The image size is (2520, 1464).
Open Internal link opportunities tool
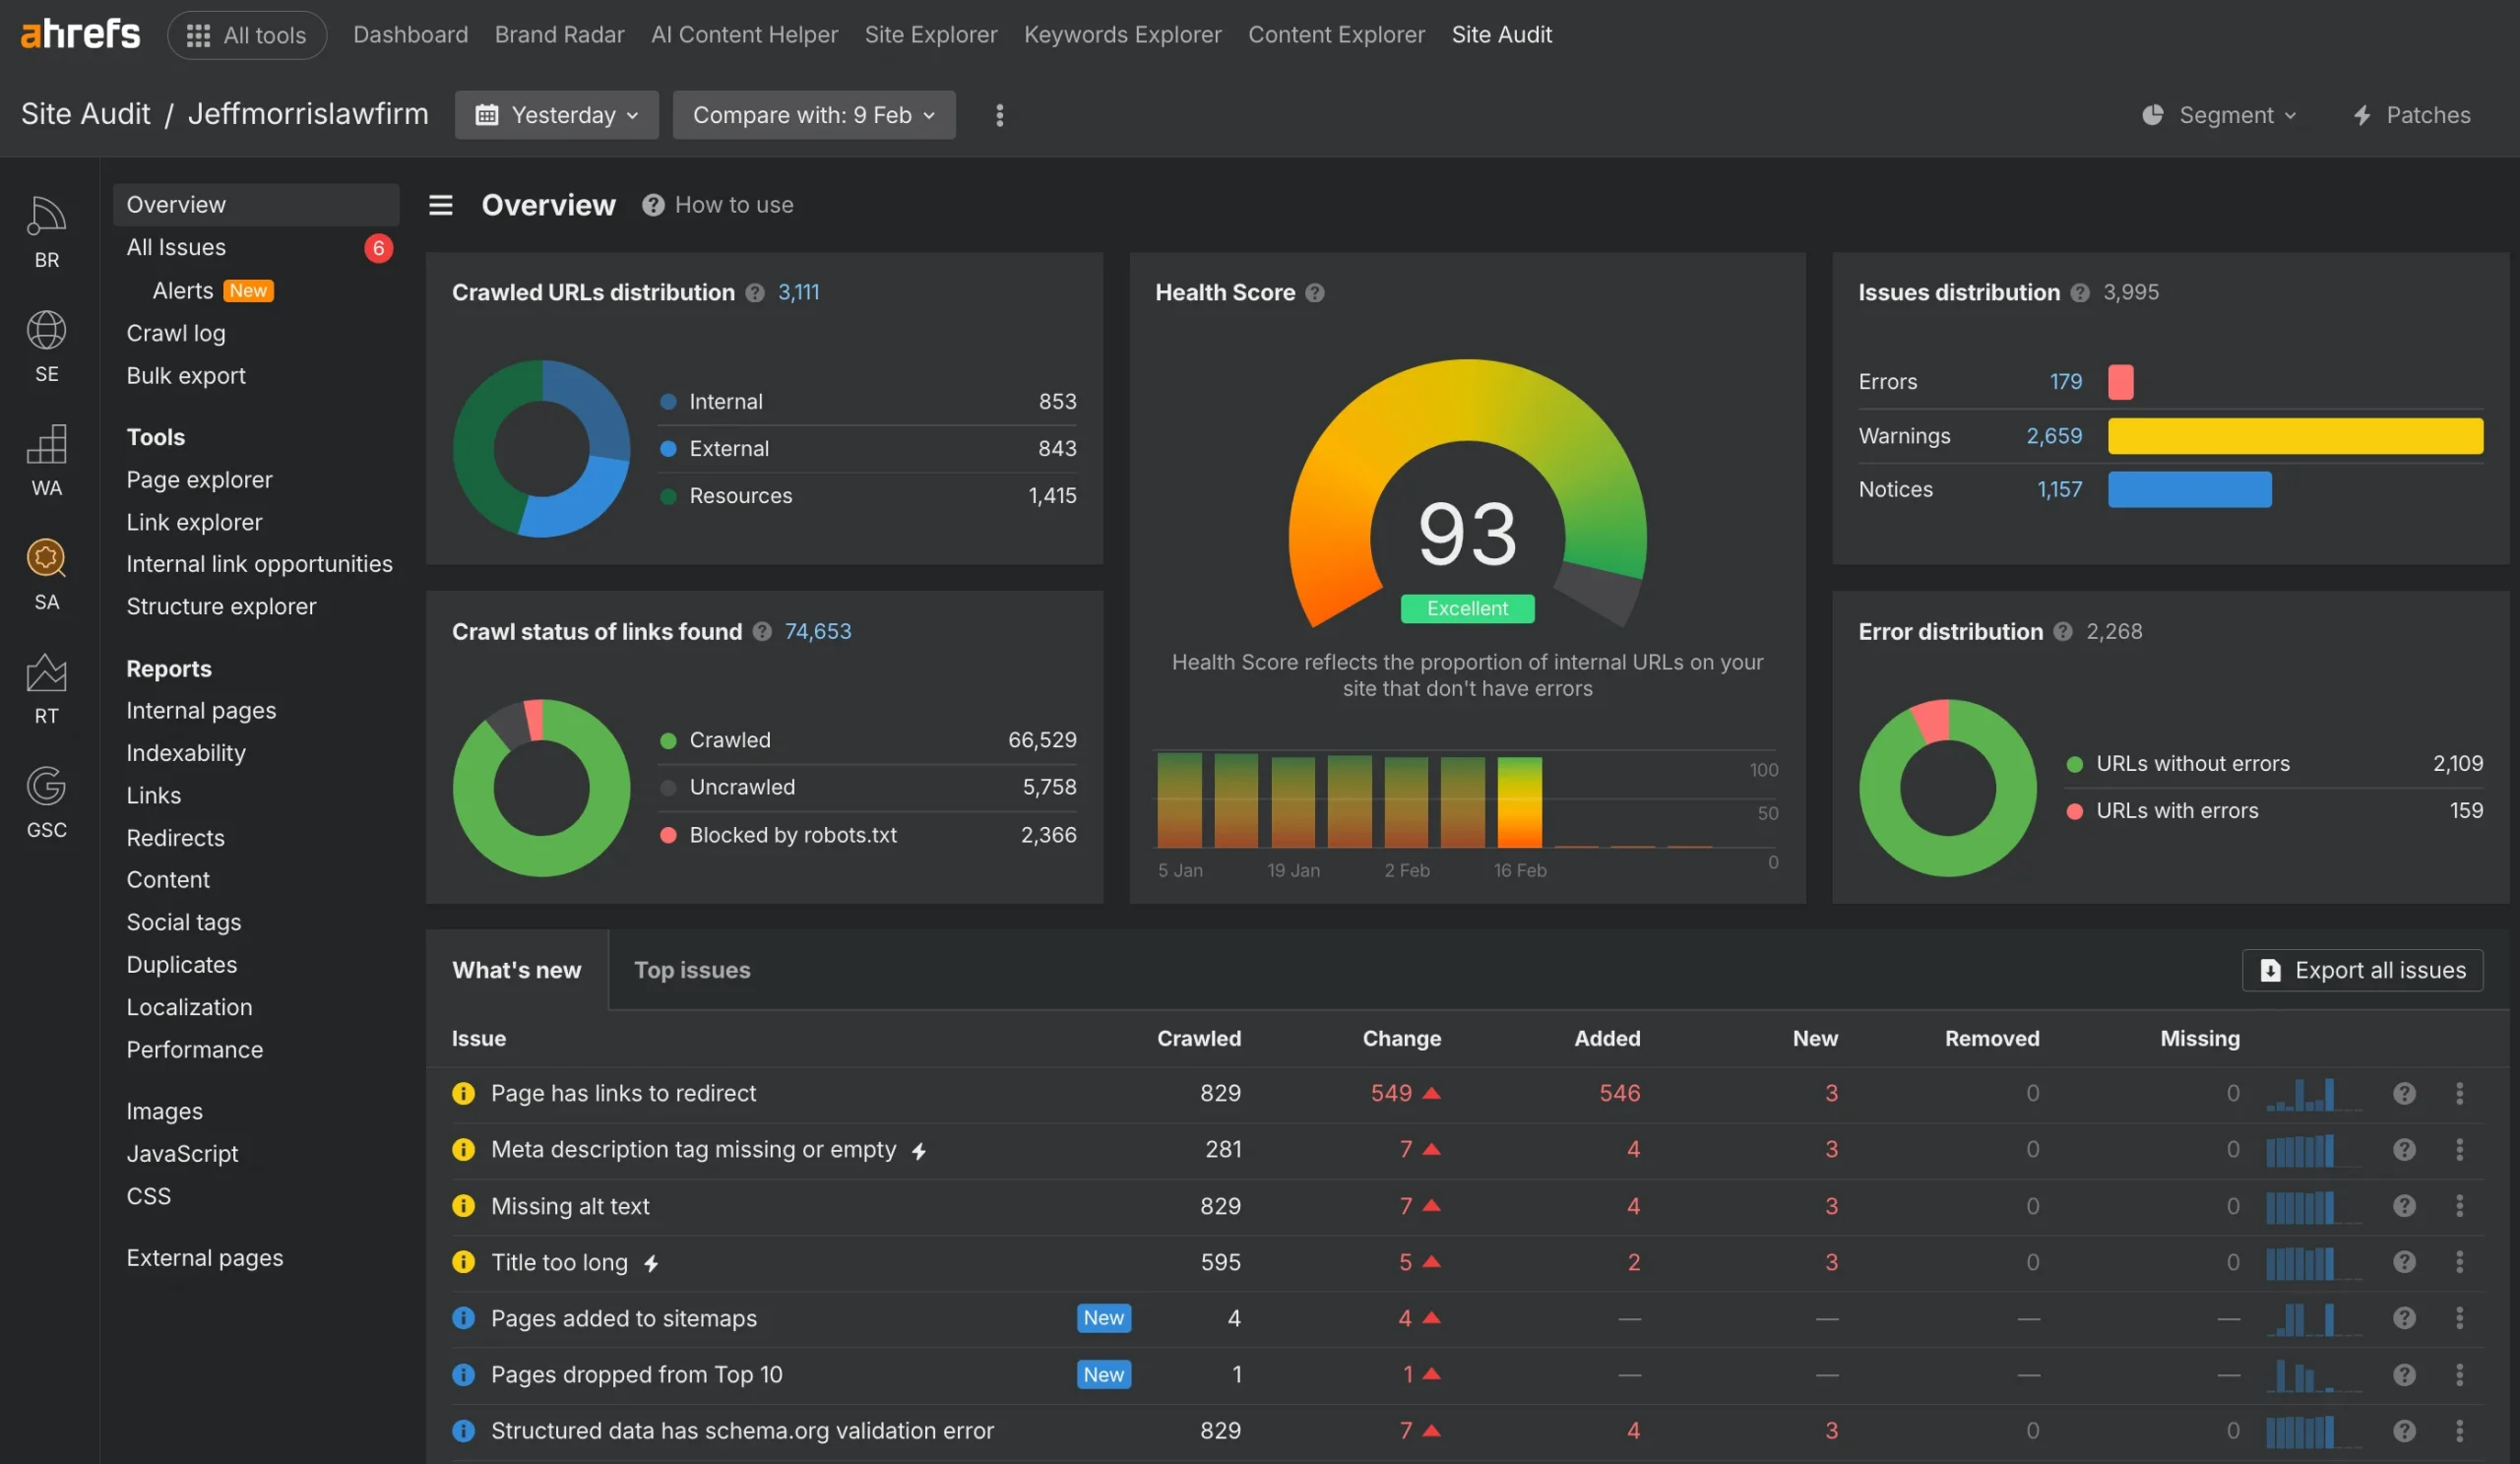[259, 564]
